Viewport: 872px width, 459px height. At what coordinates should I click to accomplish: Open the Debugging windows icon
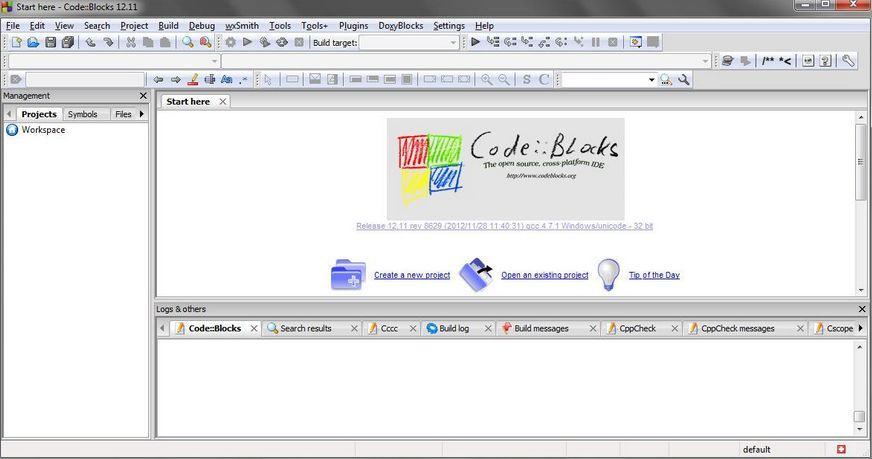coord(636,42)
